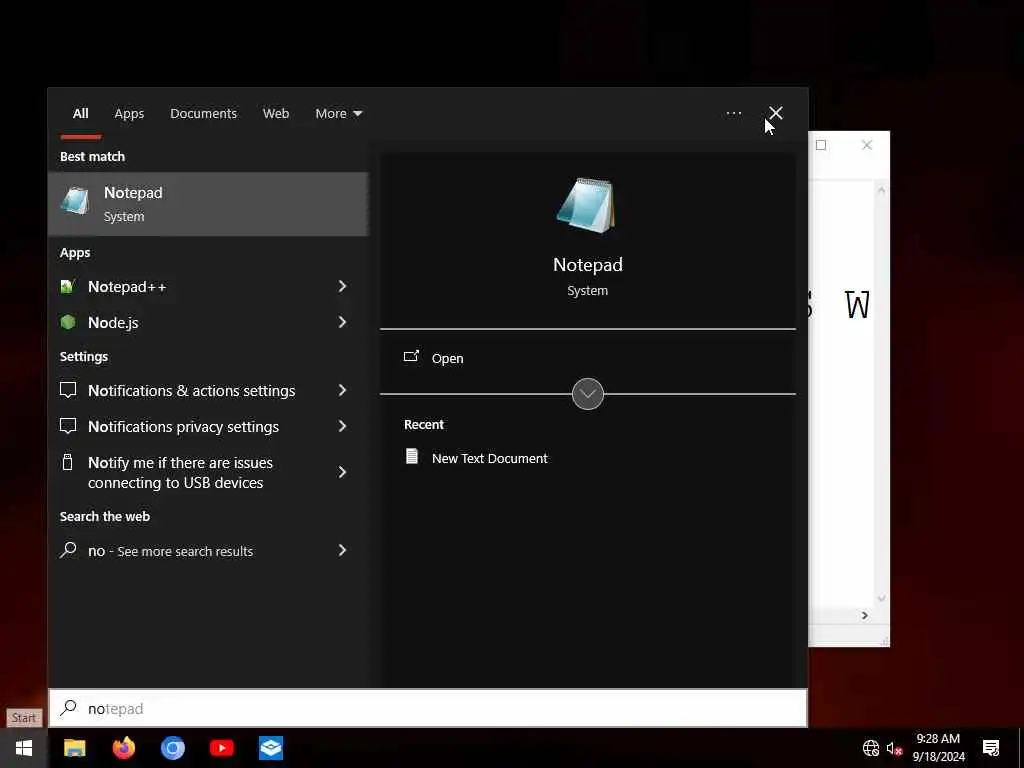Close the background Notepad window
The height and width of the screenshot is (768, 1024).
867,145
